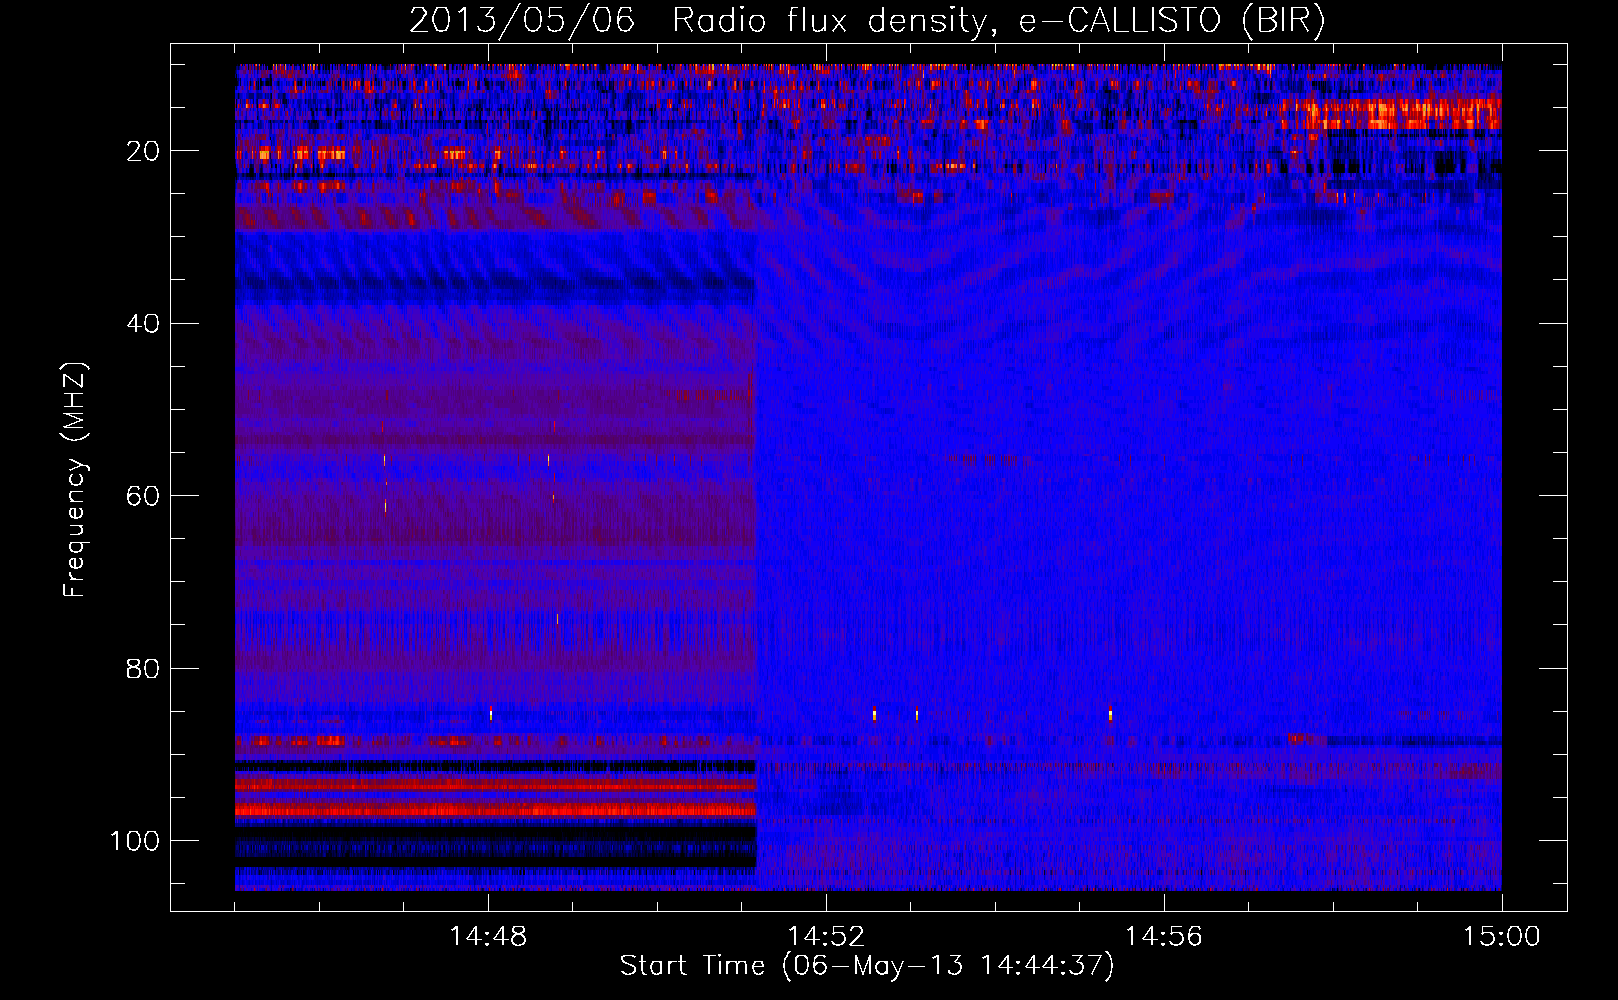
Task: Select the 'Frequency (MHZ)' y-axis label
Action: pyautogui.click(x=75, y=479)
